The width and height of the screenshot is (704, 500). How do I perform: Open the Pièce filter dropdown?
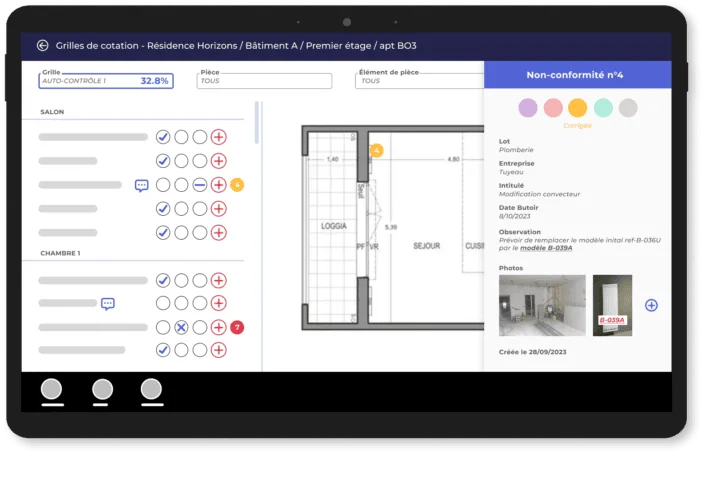[264, 81]
